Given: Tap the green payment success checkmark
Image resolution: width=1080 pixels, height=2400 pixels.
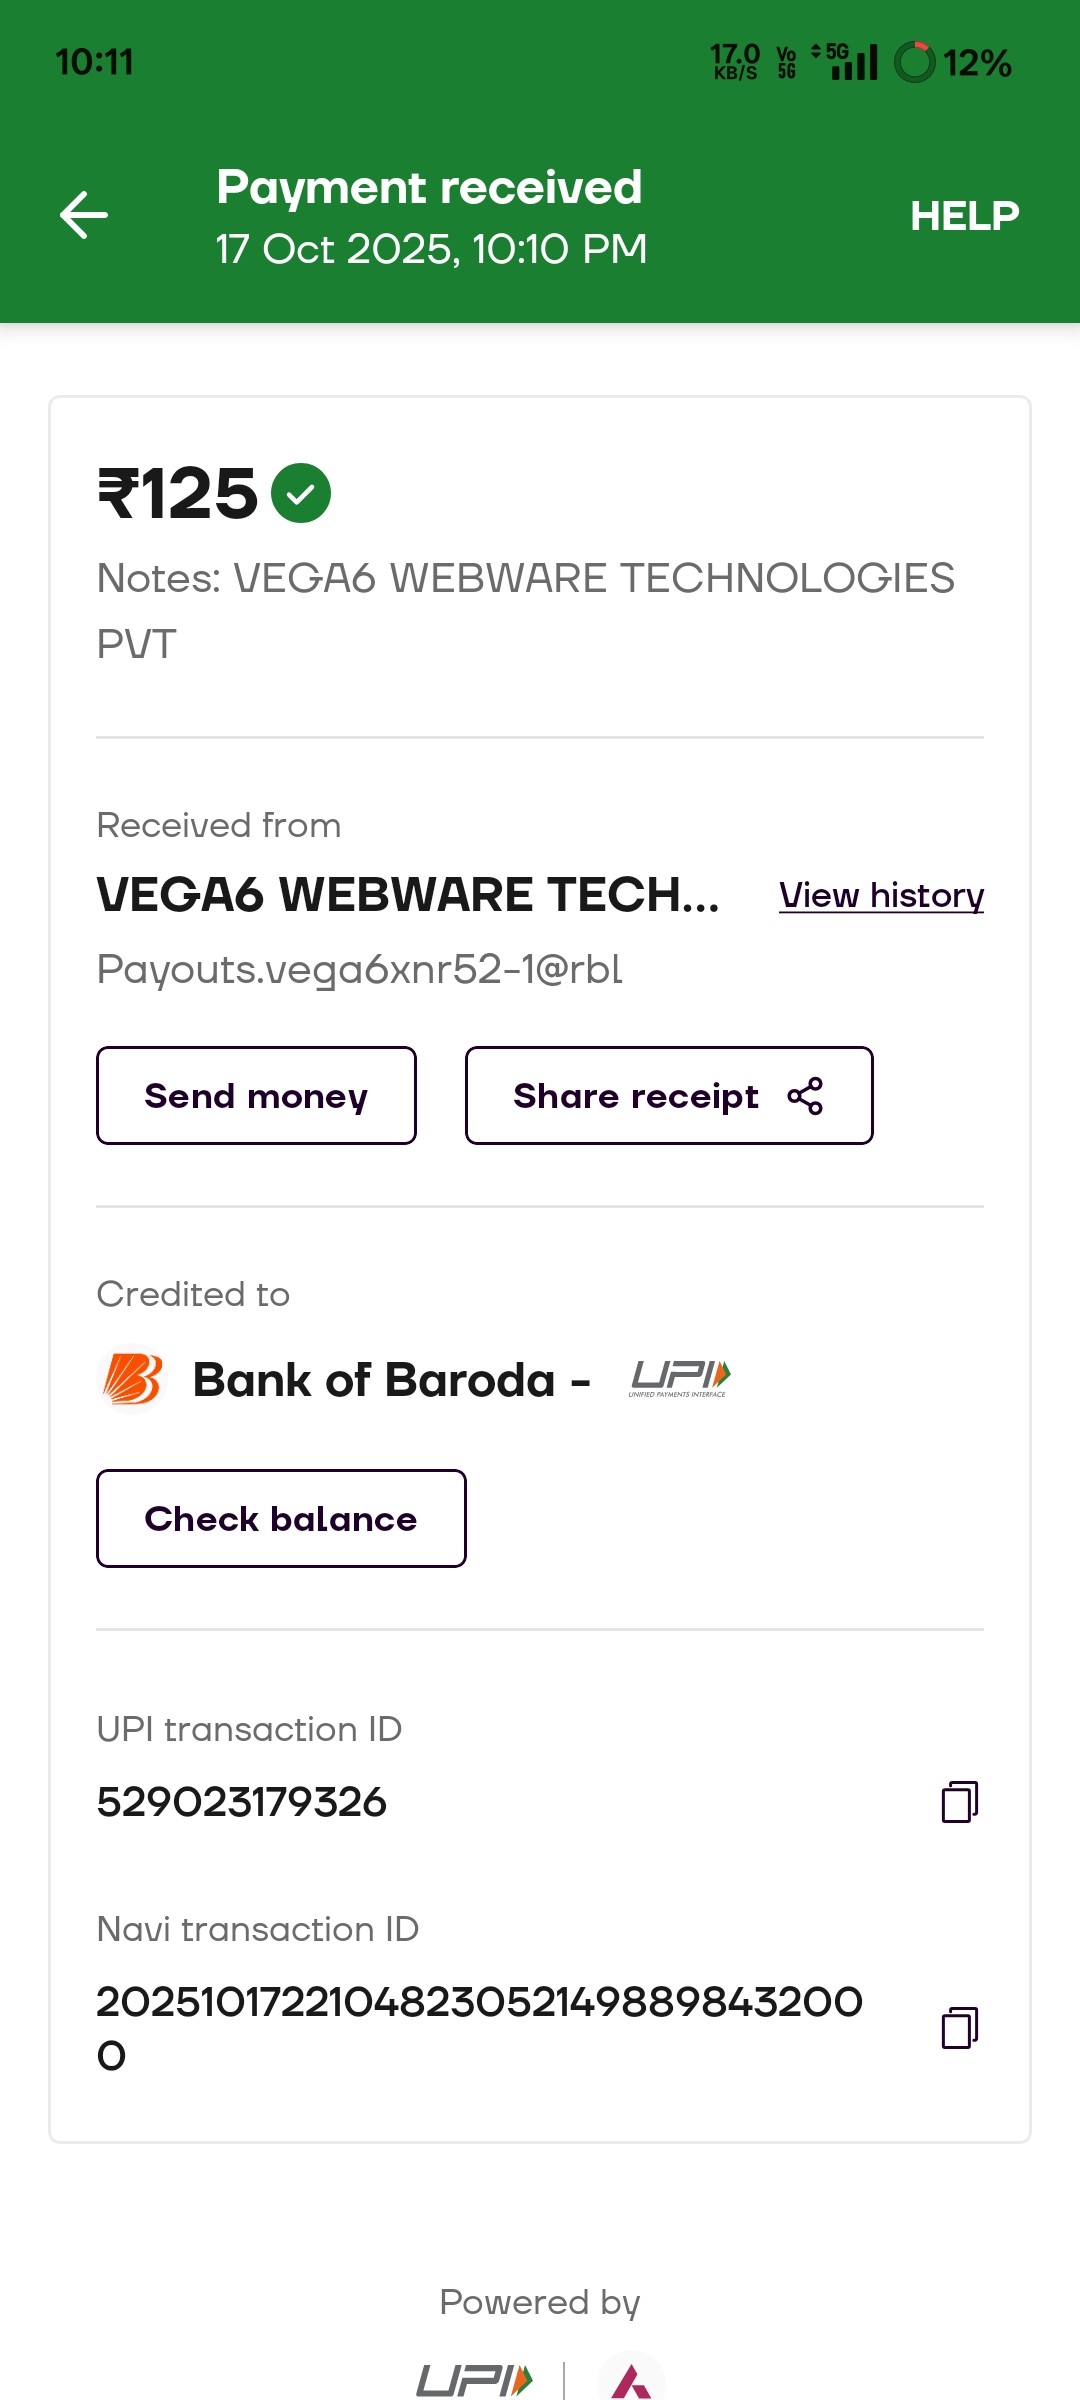Looking at the screenshot, I should [x=301, y=493].
